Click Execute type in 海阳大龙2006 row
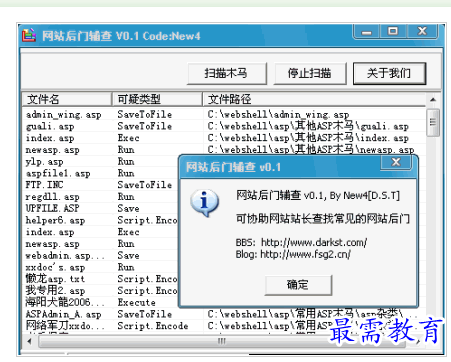 tap(137, 302)
